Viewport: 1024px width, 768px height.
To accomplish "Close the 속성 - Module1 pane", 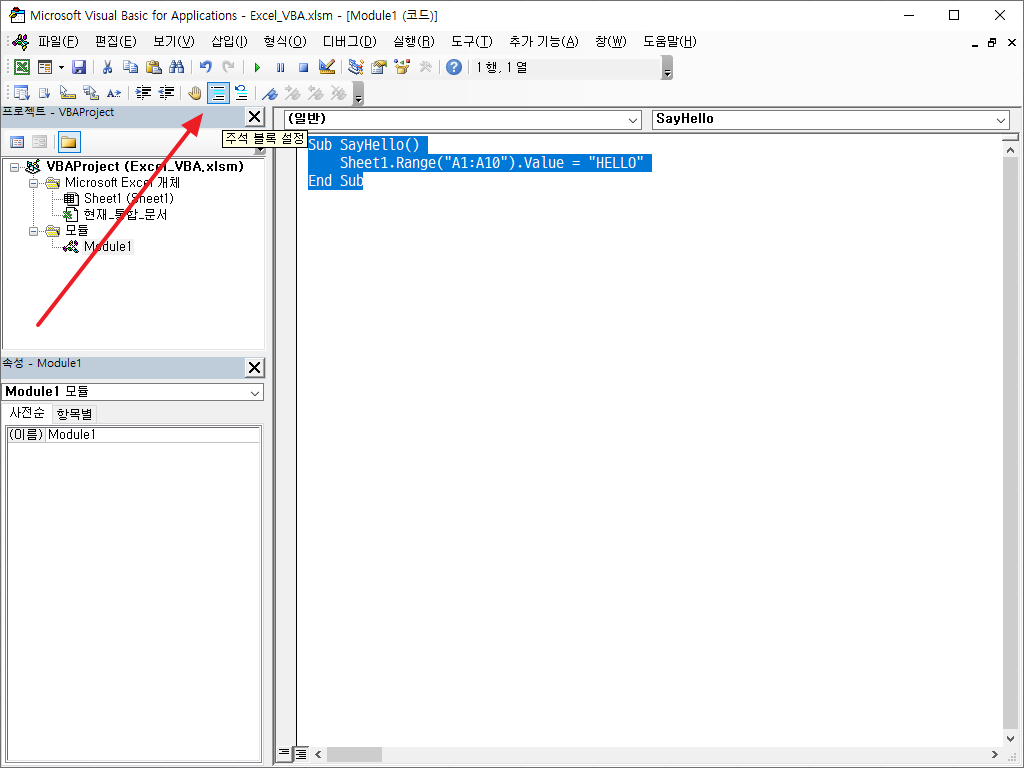I will (254, 368).
